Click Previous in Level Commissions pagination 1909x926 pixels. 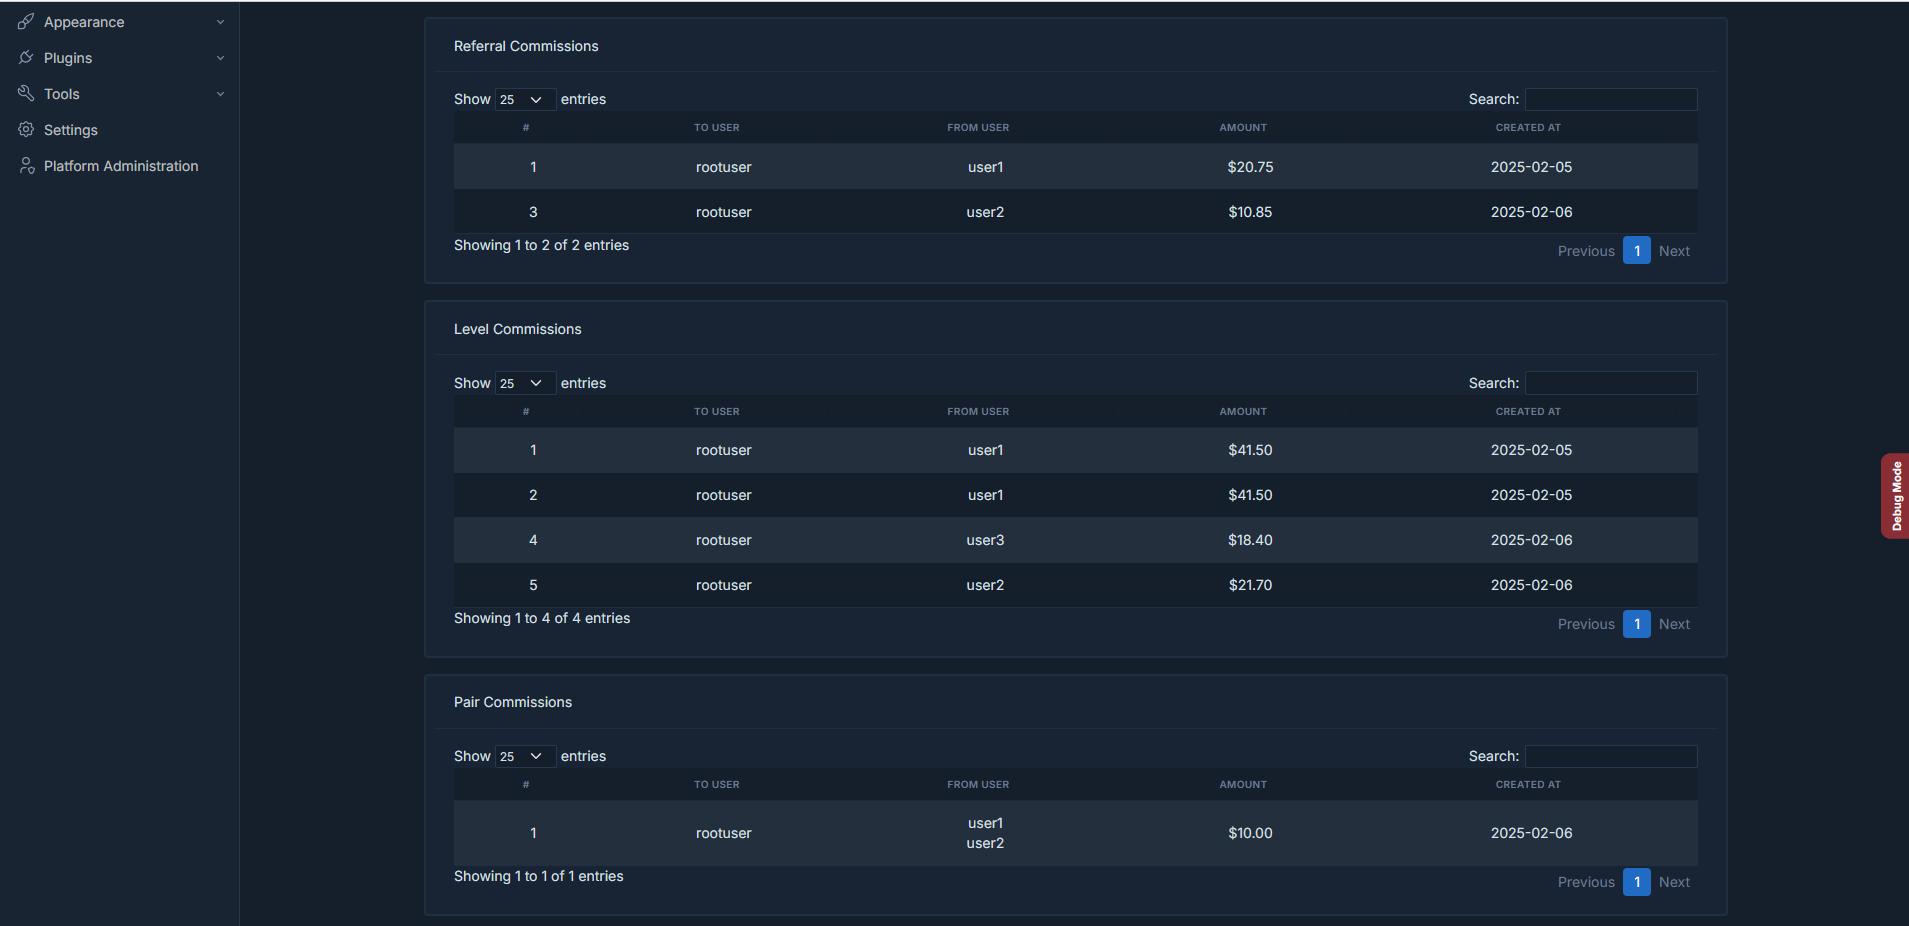[x=1586, y=623]
